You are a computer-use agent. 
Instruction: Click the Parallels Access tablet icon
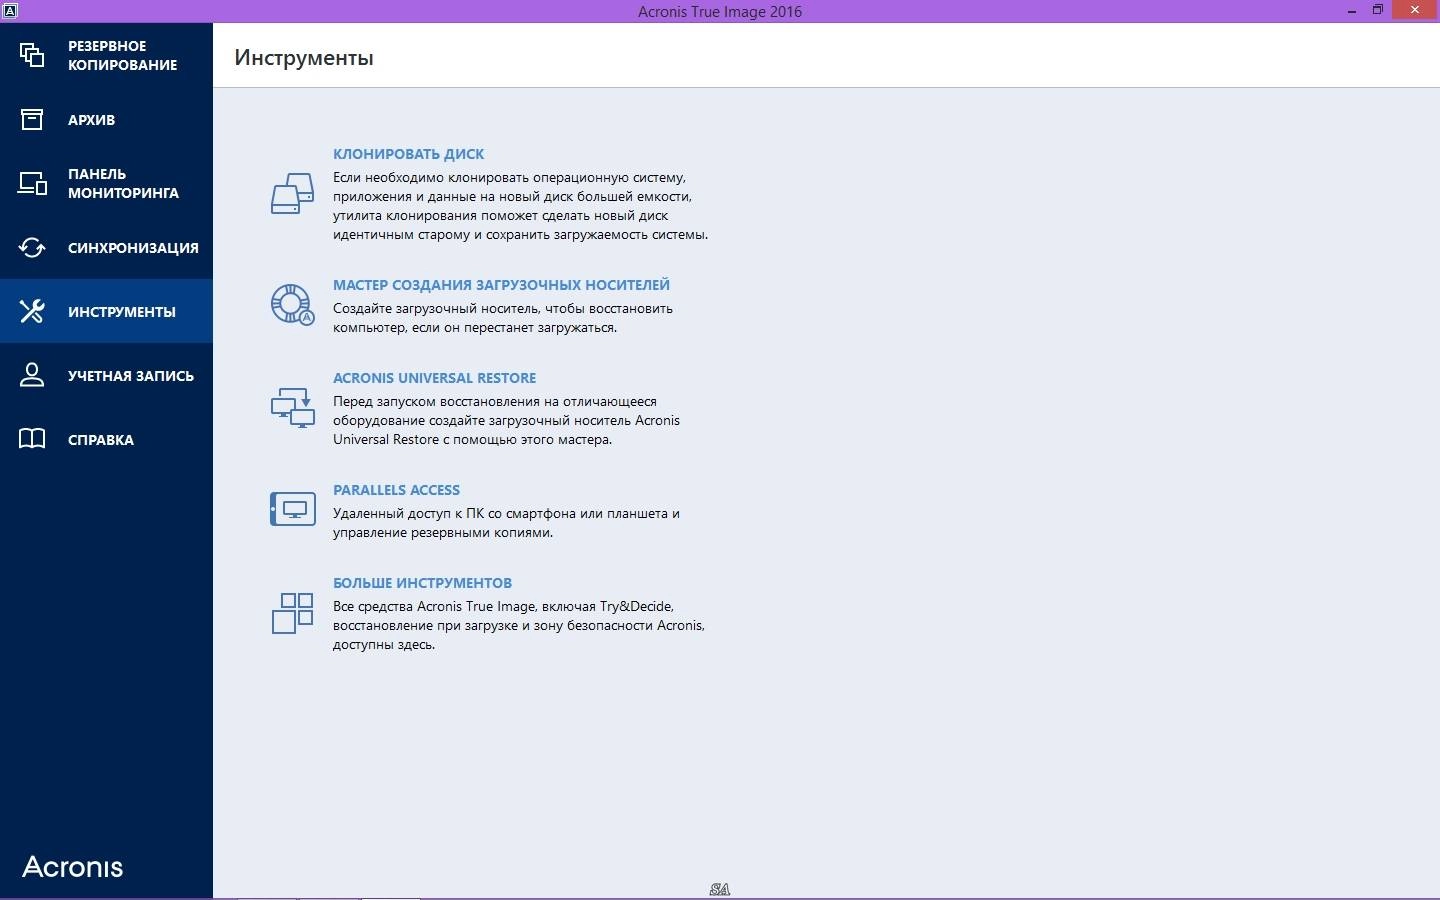point(292,509)
